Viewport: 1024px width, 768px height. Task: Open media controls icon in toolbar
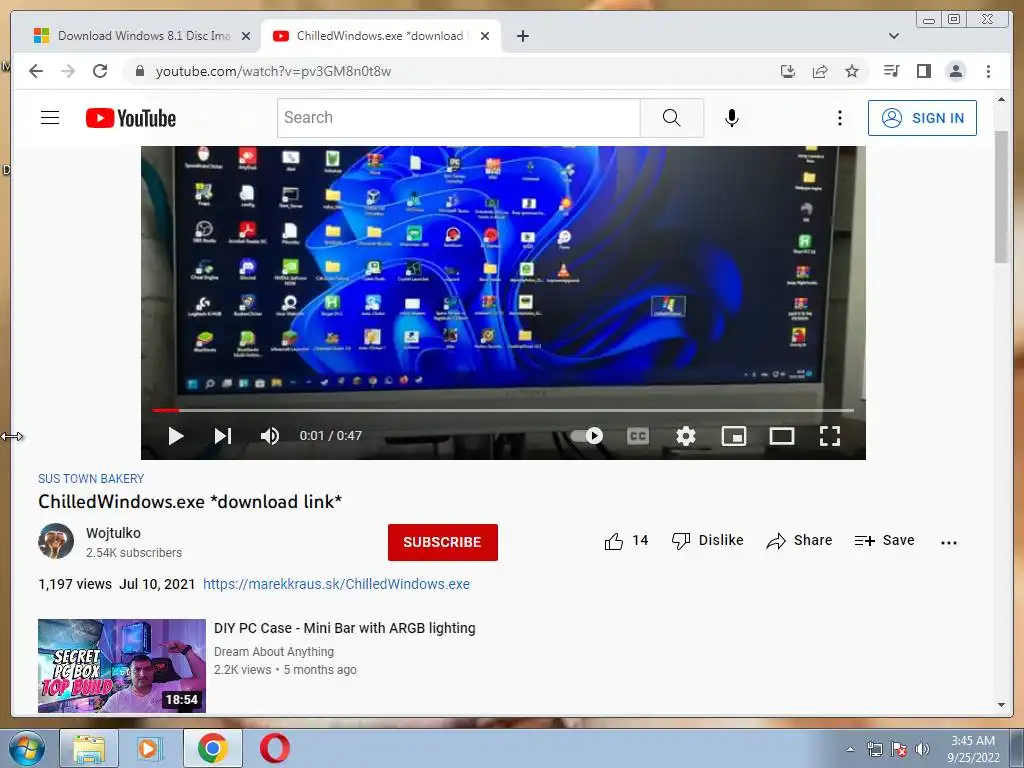pyautogui.click(x=891, y=71)
